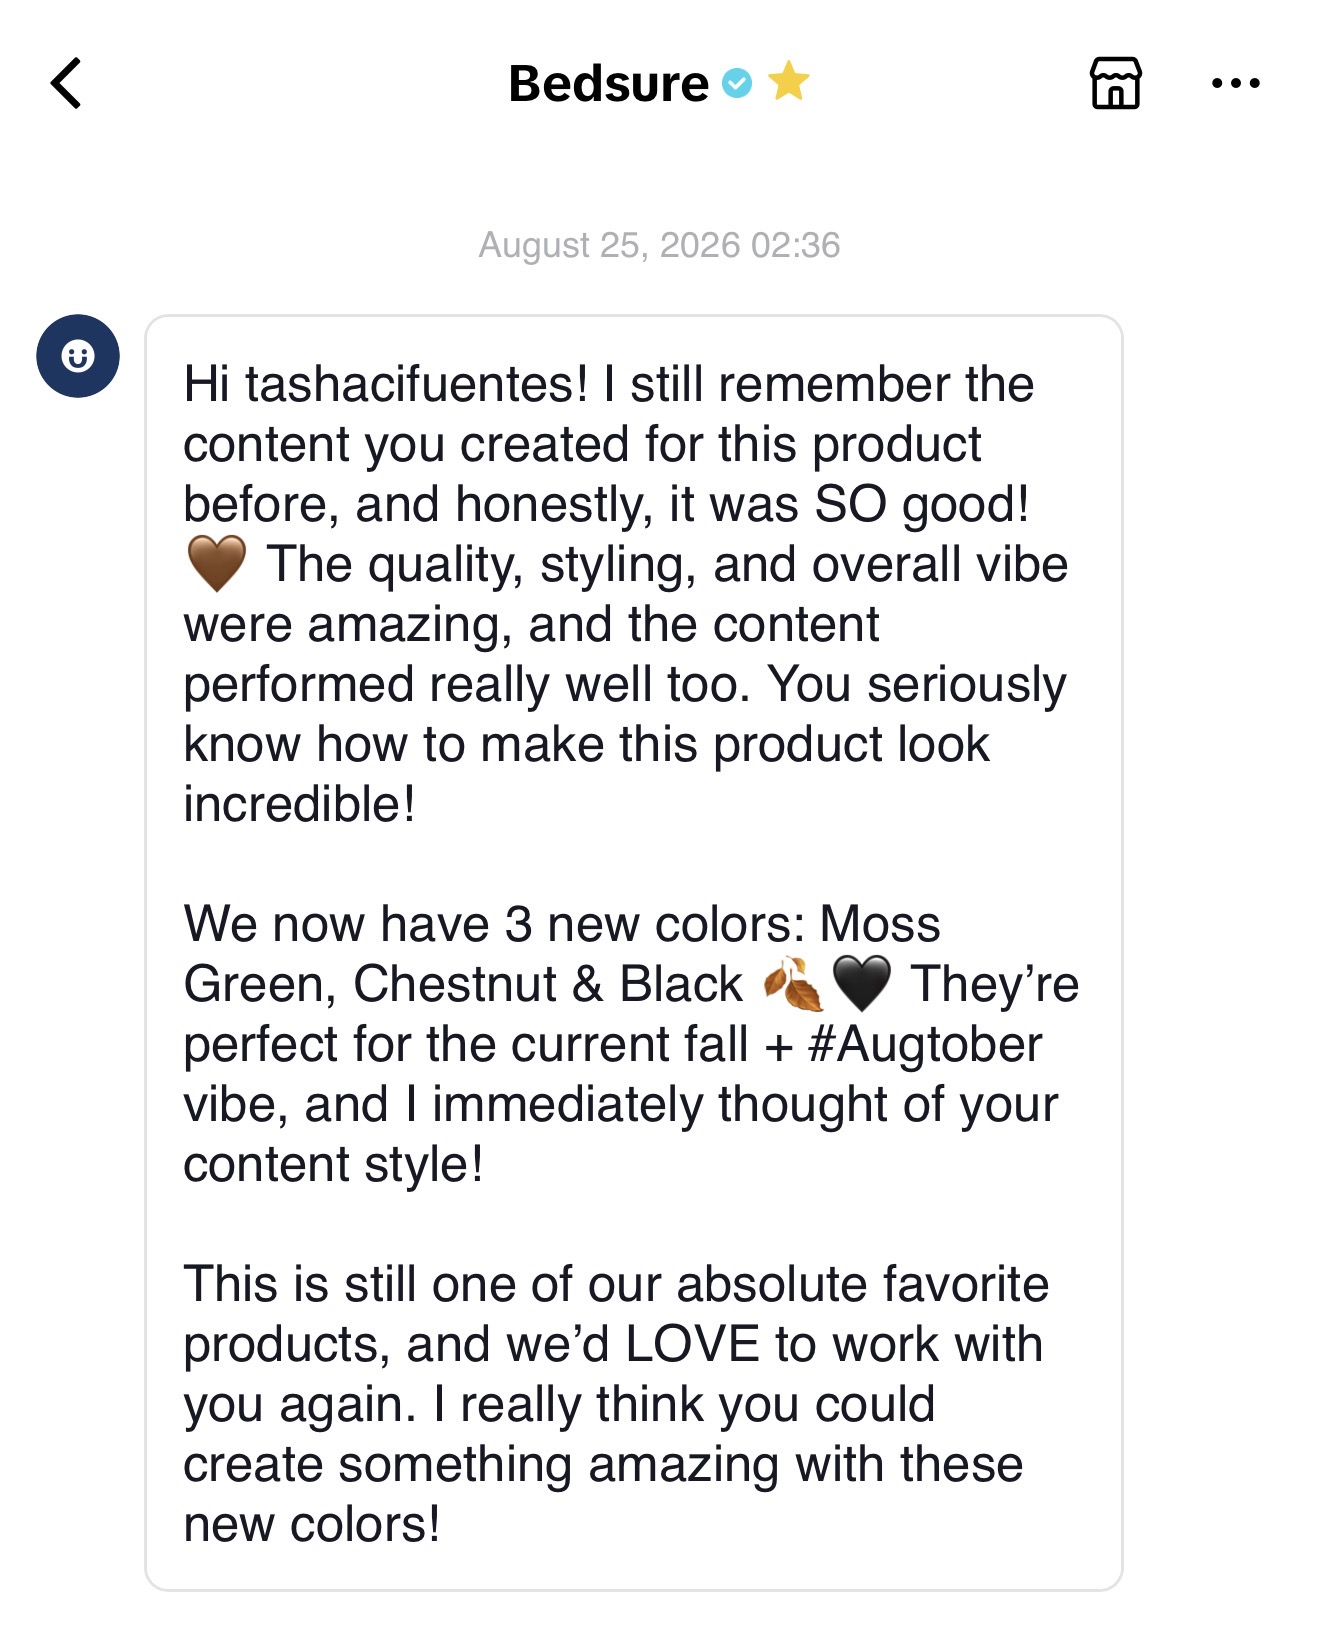
Task: Click the black heart emoji
Action: click(x=861, y=984)
